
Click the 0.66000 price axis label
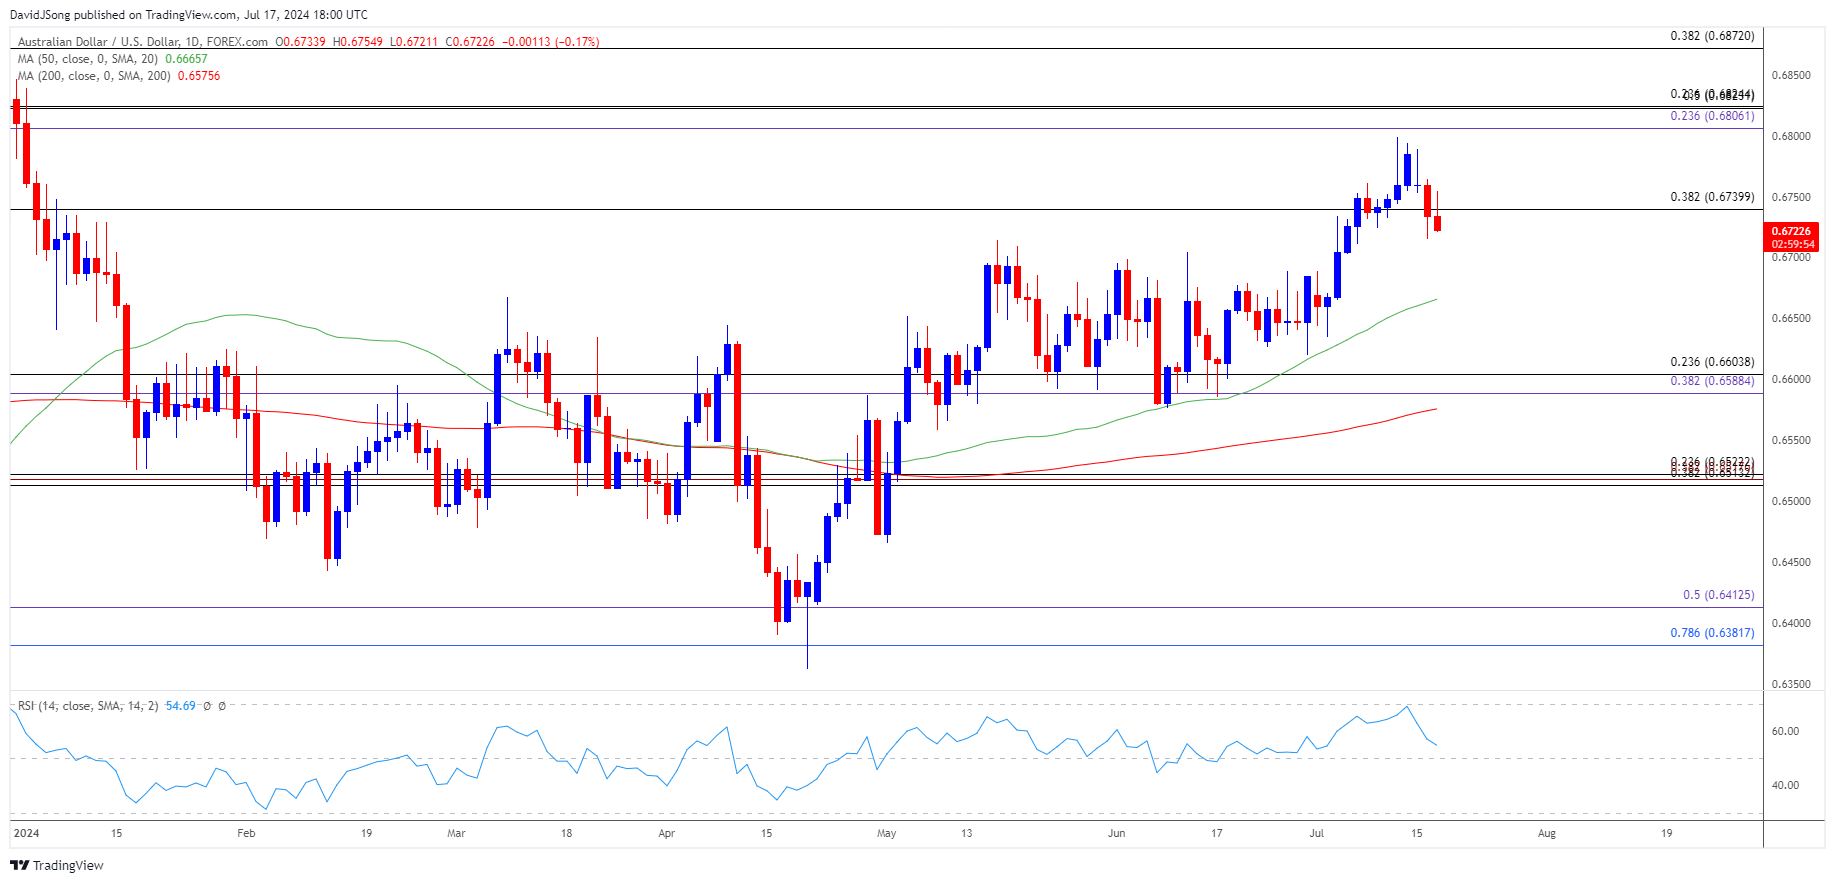1791,379
